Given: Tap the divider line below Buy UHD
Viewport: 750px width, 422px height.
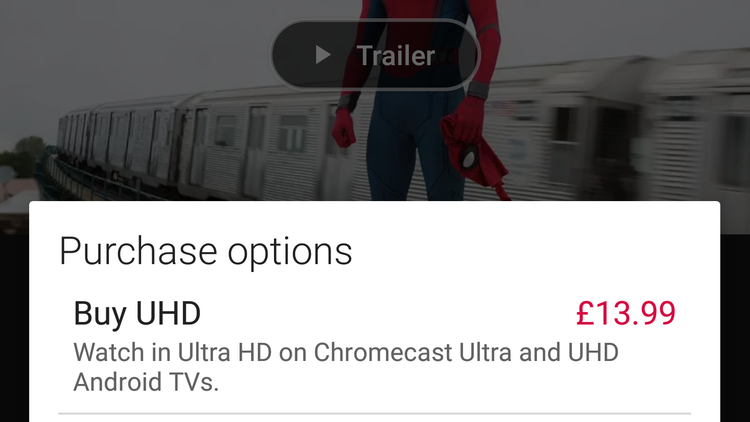Looking at the screenshot, I should (x=375, y=413).
